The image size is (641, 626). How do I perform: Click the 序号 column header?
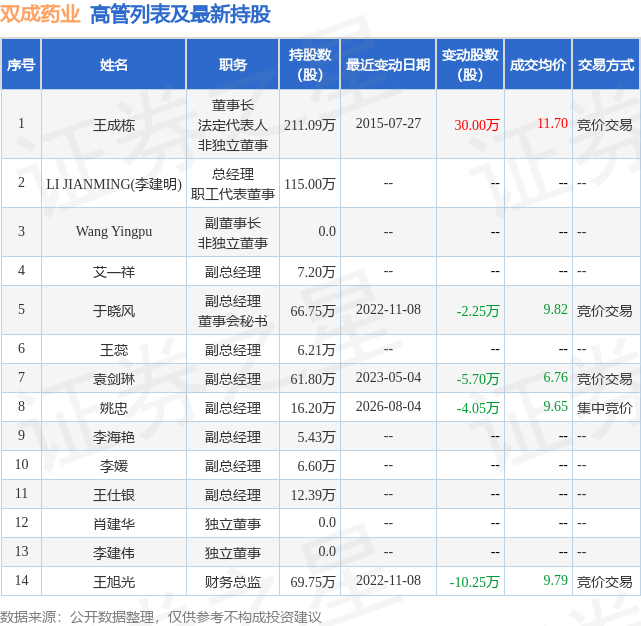coord(21,65)
